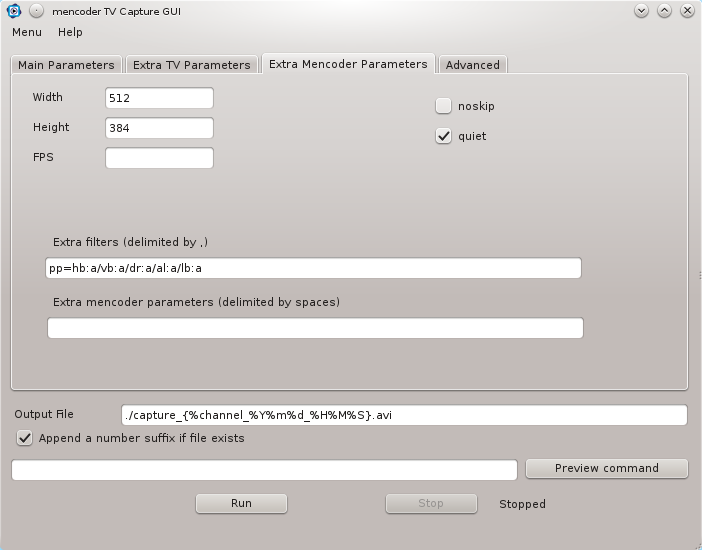The image size is (702, 550).
Task: Toggle Append a number suffix checkbox
Action: tap(25, 438)
